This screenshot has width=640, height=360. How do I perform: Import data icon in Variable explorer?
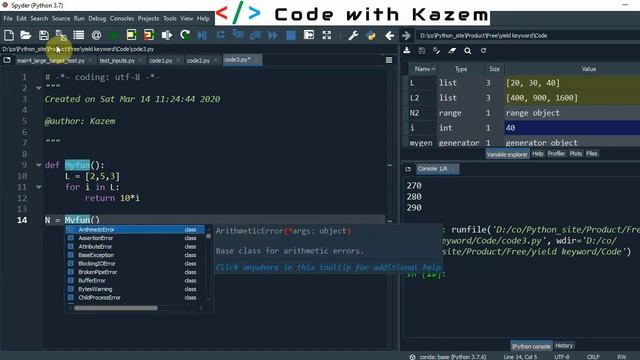click(x=407, y=51)
